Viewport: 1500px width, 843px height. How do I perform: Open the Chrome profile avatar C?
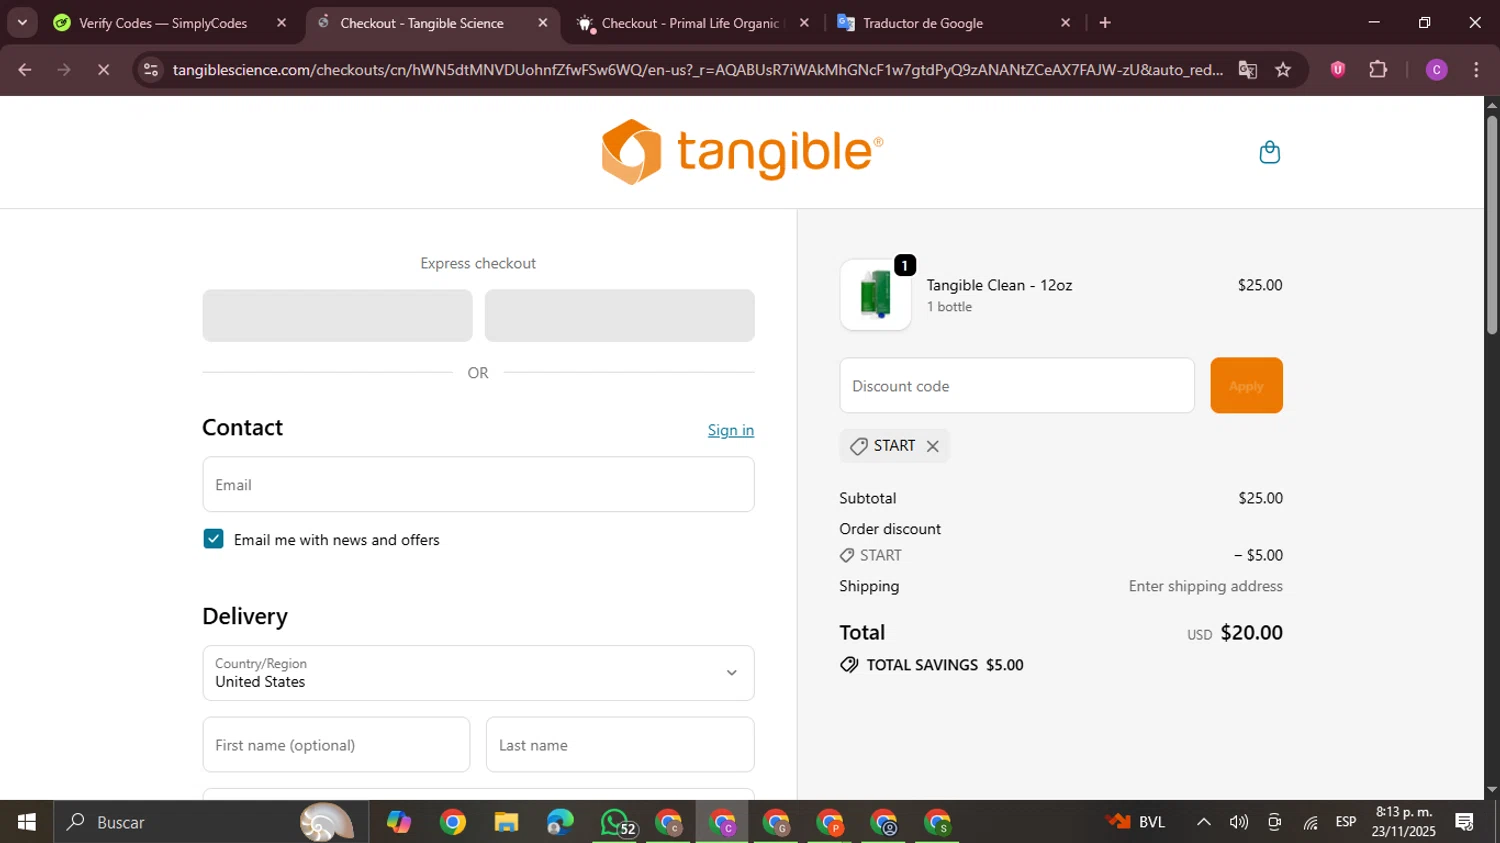(1436, 70)
